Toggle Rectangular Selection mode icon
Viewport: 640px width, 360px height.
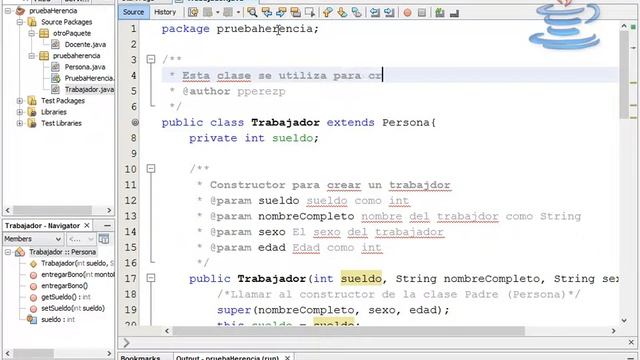(310, 12)
